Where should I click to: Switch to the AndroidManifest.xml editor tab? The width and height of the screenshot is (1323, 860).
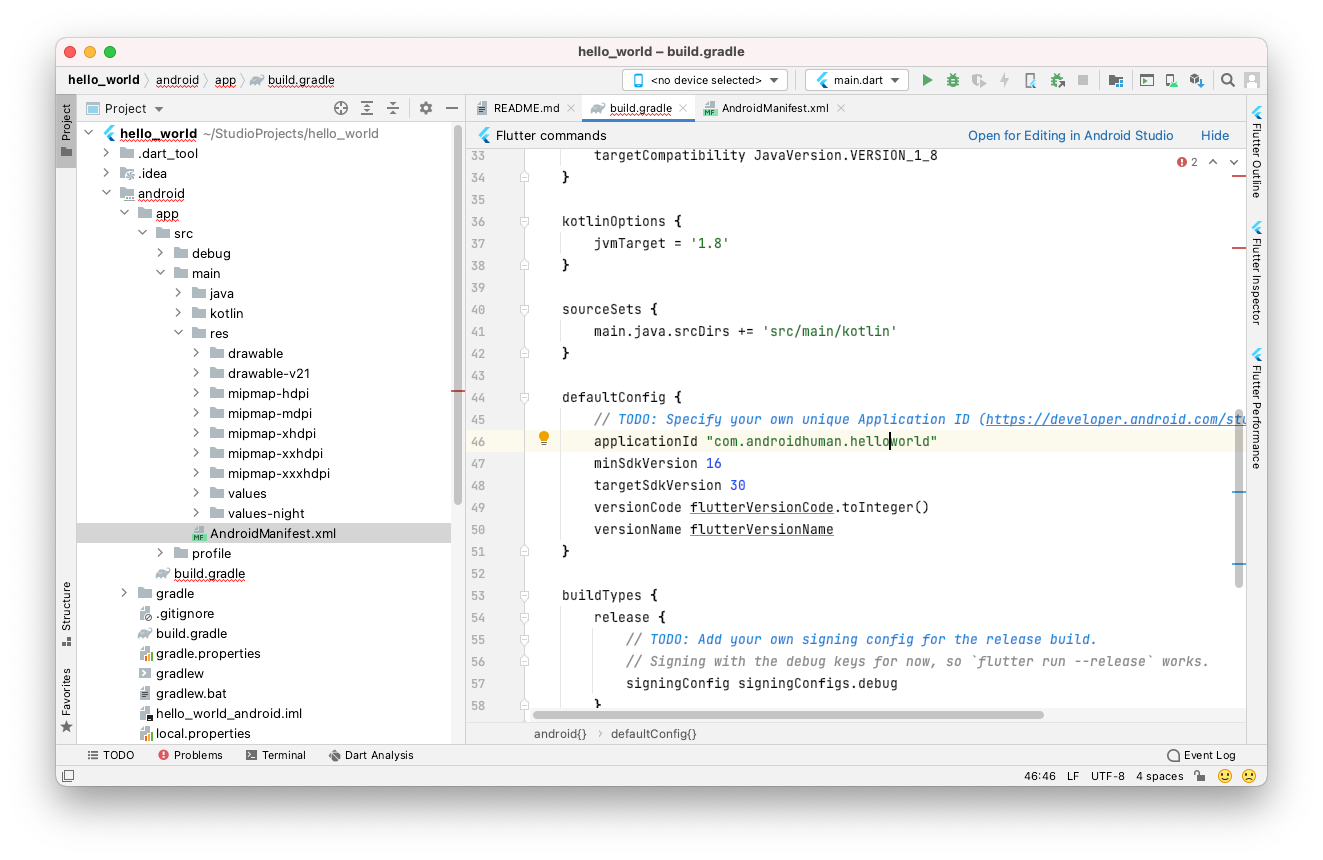point(775,108)
